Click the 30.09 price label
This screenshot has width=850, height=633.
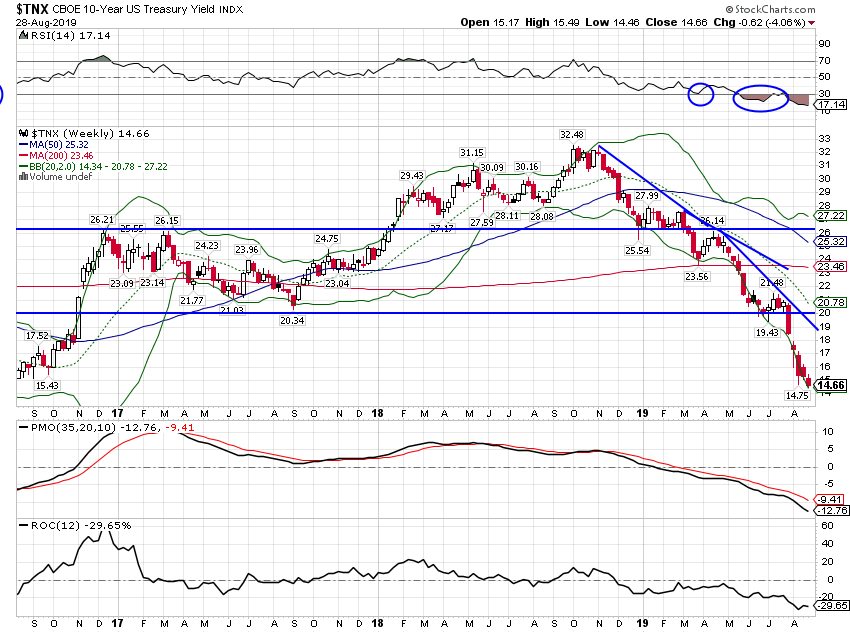pyautogui.click(x=492, y=167)
